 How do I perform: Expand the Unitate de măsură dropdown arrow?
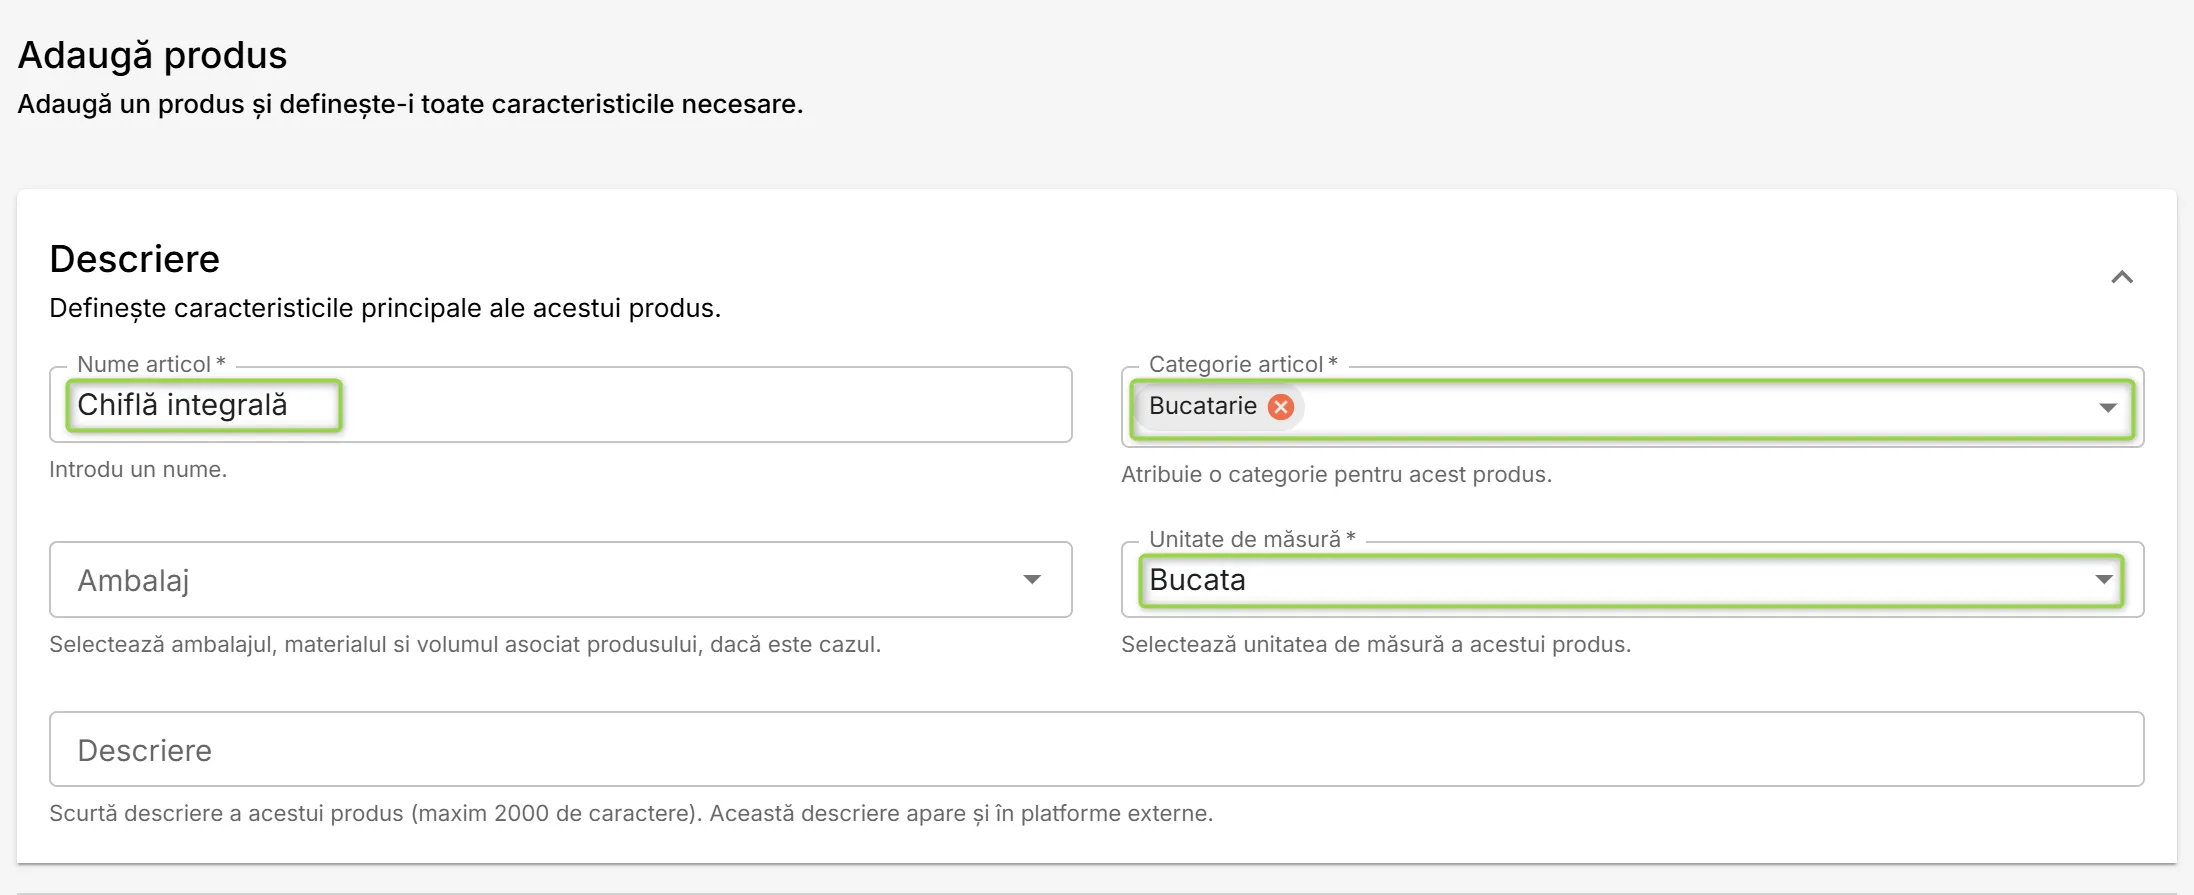(x=2104, y=580)
